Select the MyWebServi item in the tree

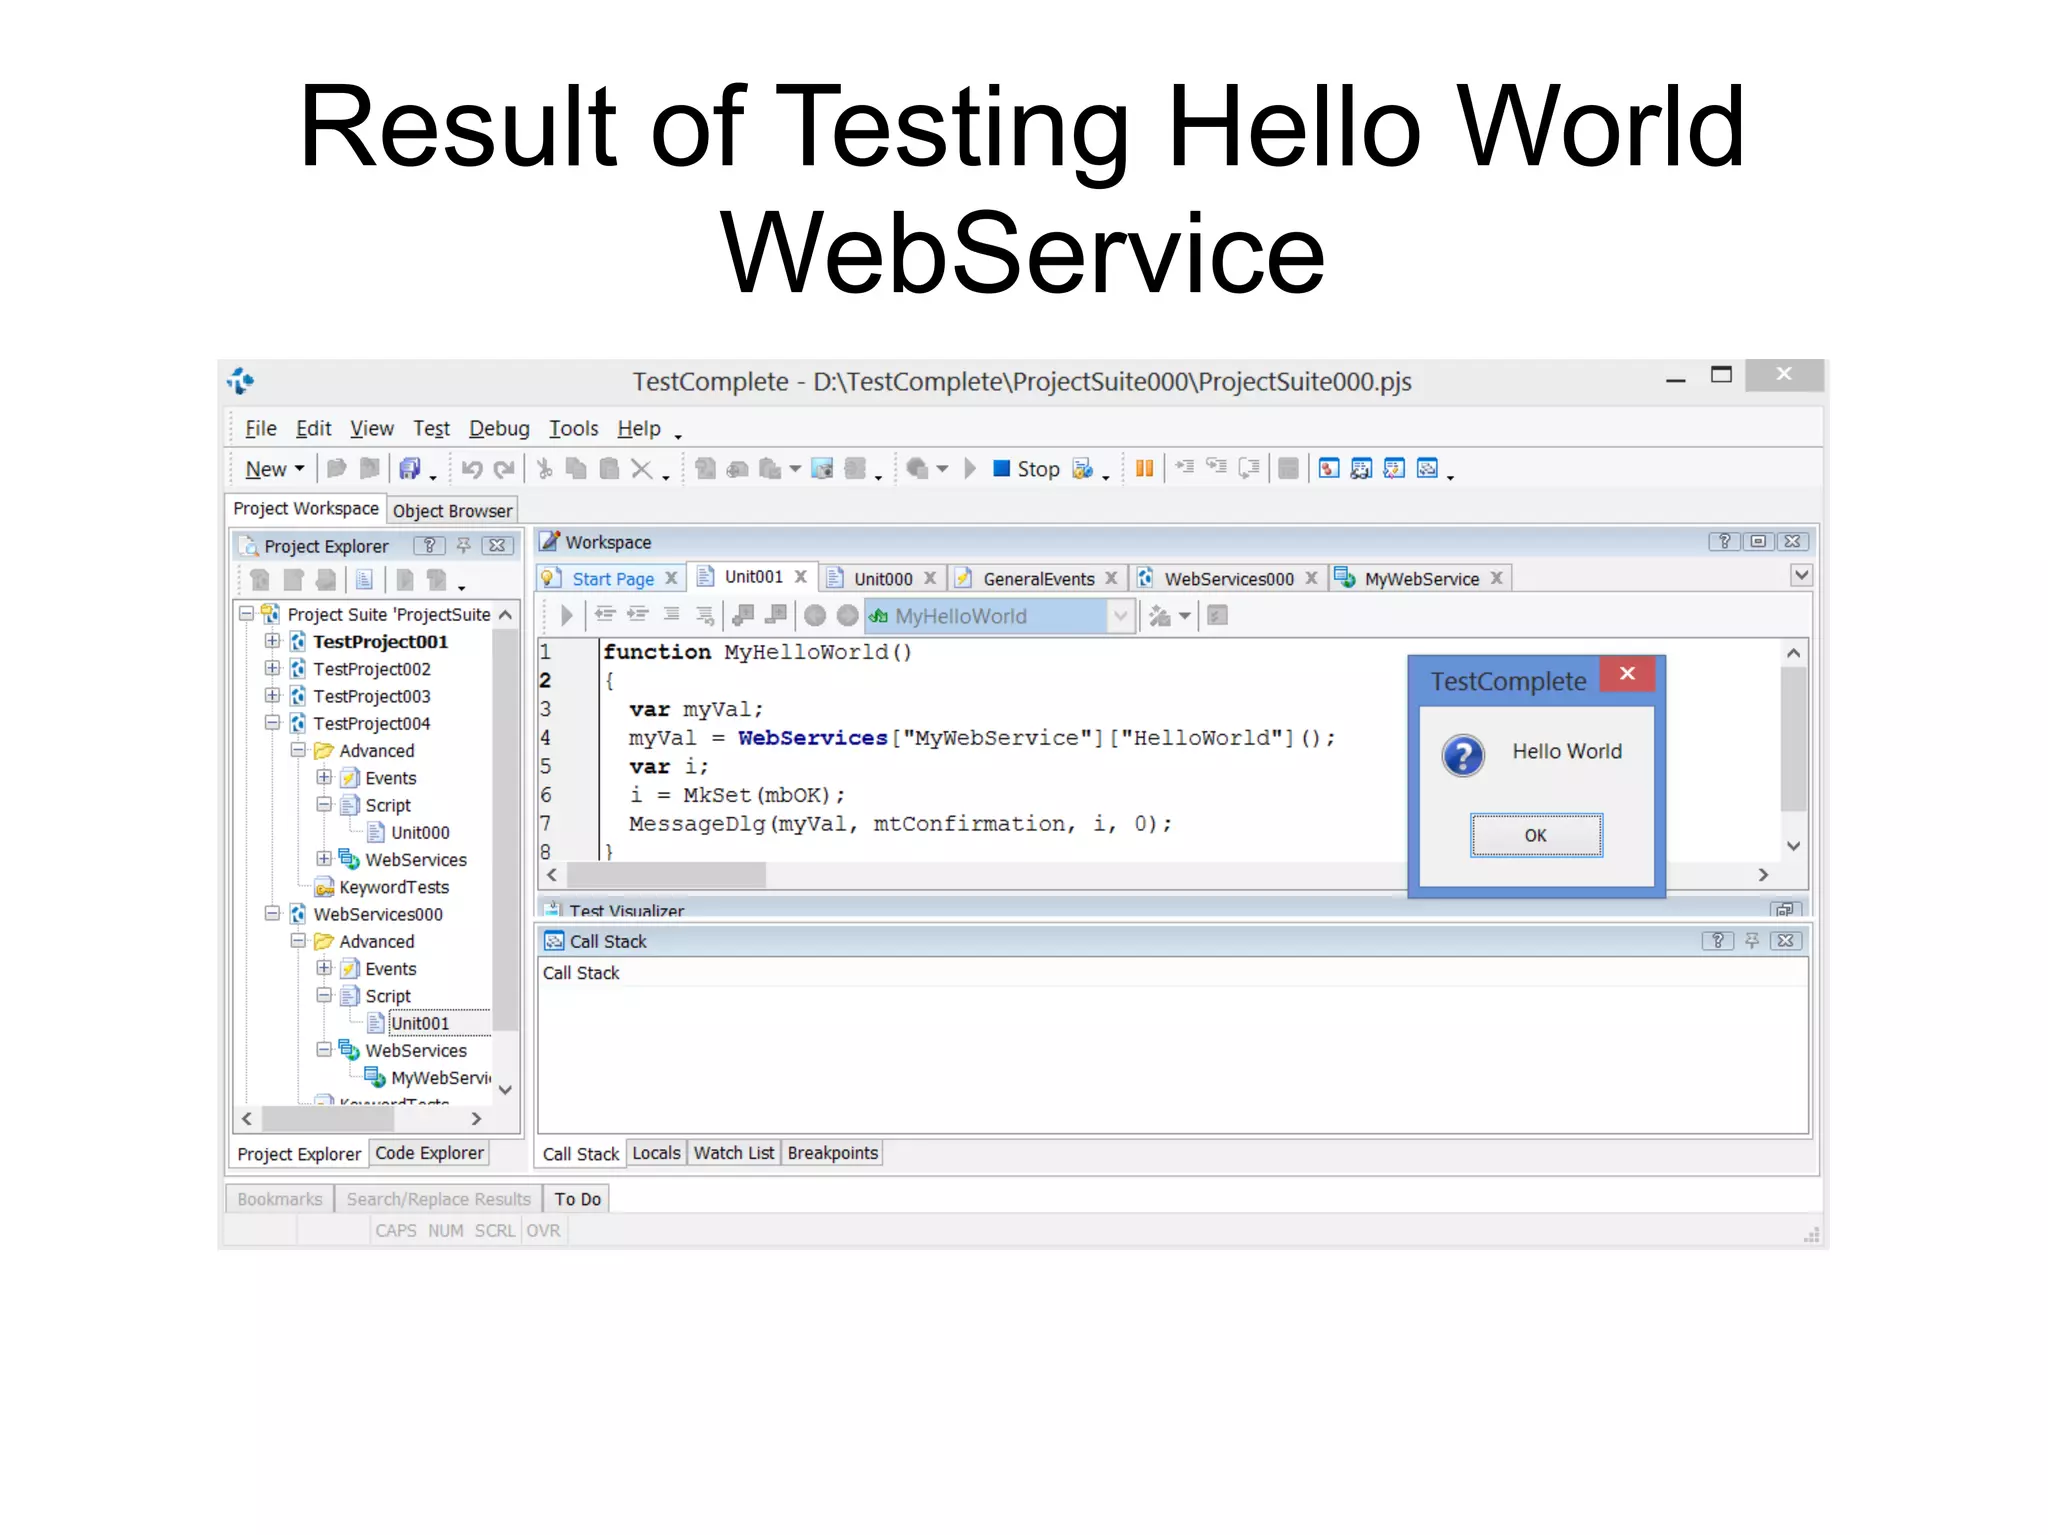tap(441, 1078)
